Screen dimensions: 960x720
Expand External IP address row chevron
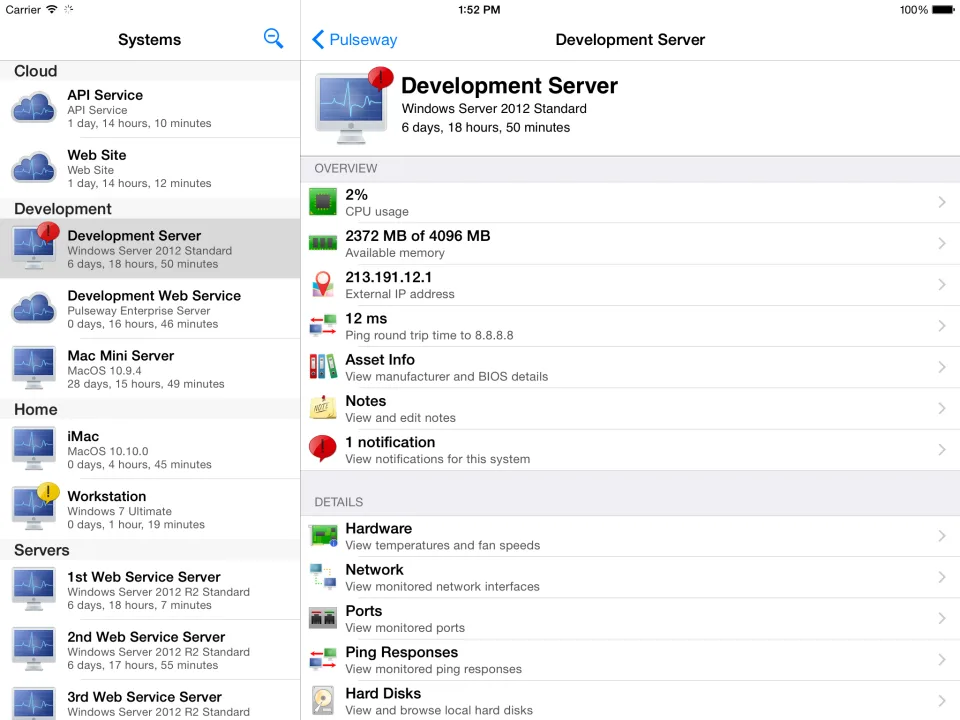[942, 285]
